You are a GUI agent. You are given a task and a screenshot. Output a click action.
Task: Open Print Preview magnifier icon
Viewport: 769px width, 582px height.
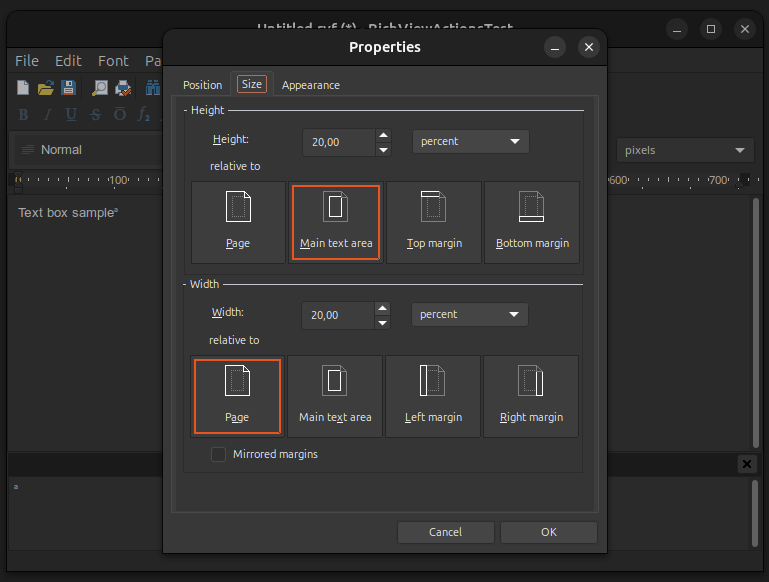pyautogui.click(x=100, y=88)
